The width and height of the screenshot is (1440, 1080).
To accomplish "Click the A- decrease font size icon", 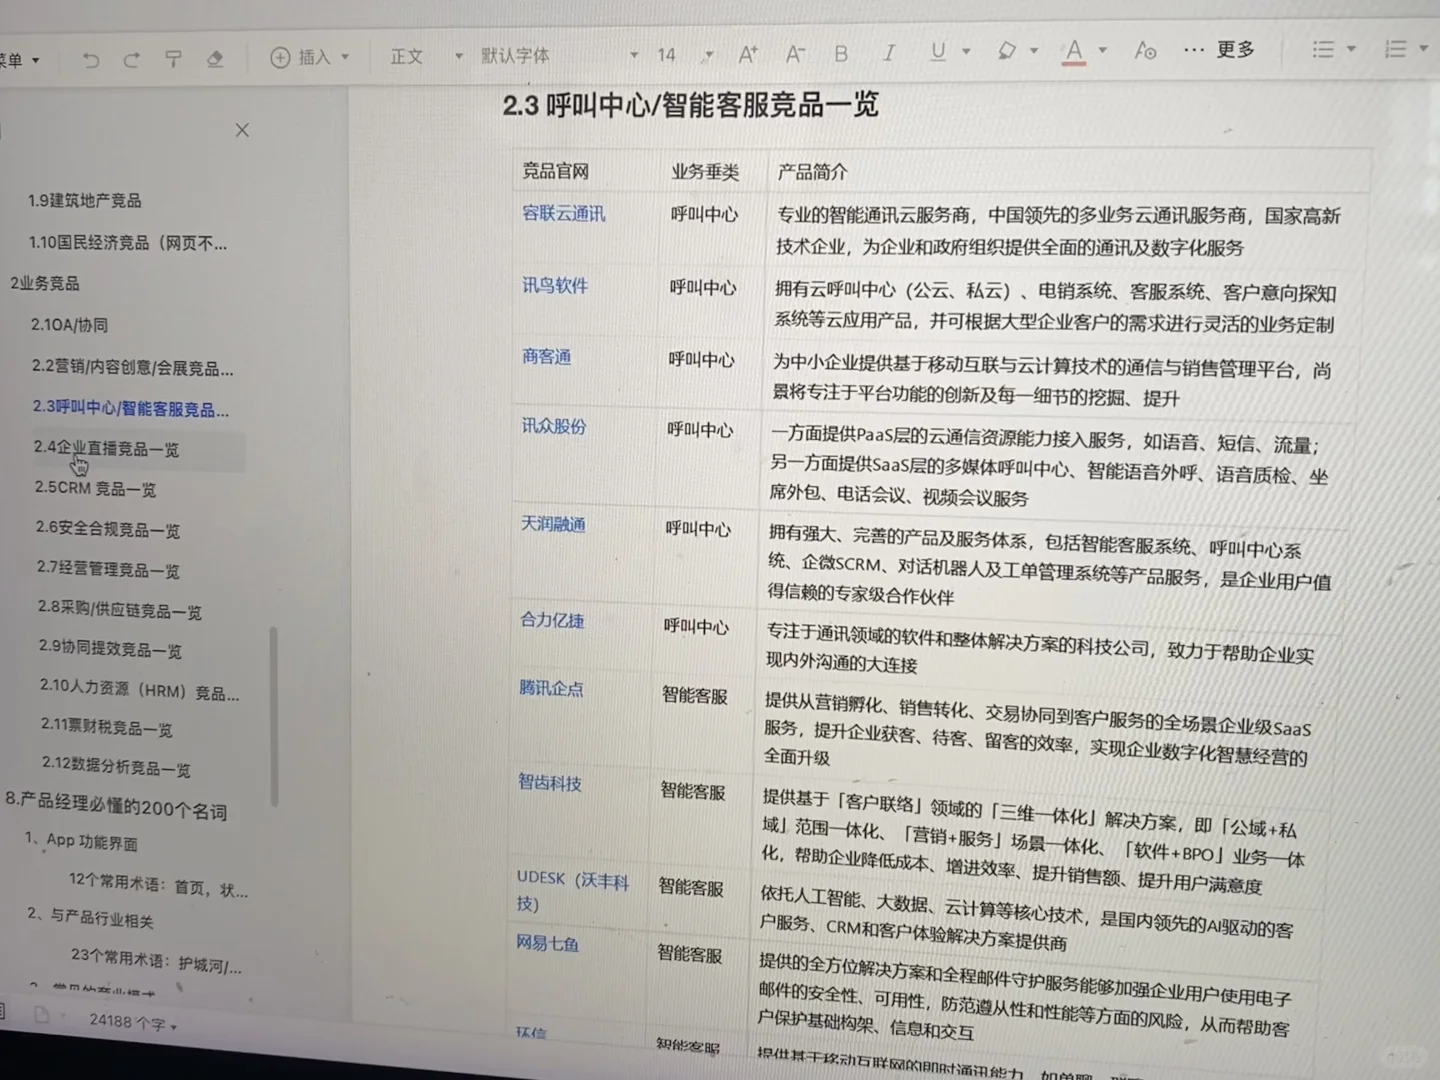I will [x=794, y=55].
